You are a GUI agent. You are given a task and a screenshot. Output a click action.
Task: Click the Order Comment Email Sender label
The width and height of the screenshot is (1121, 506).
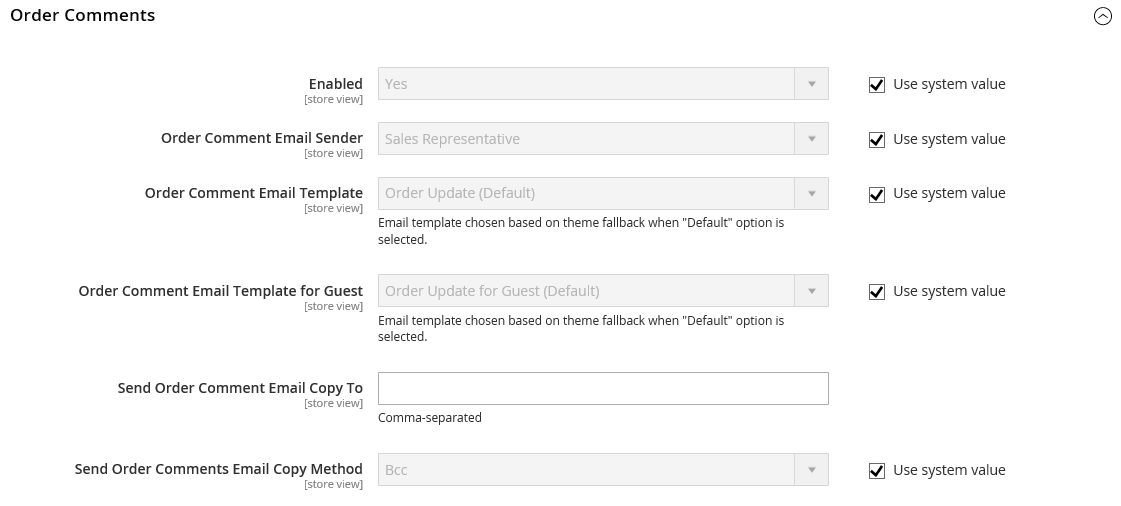pos(262,138)
